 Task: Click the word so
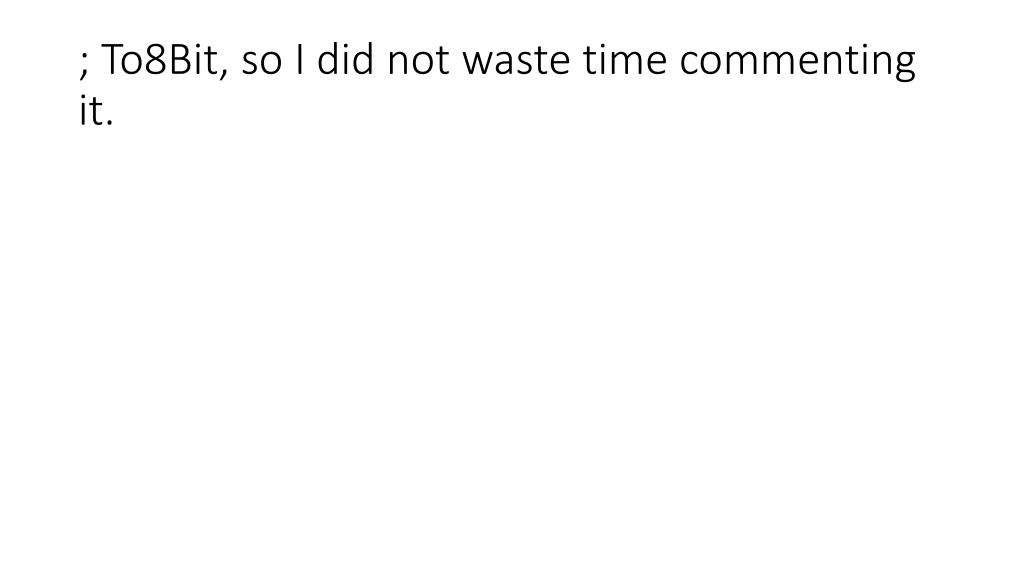point(262,63)
